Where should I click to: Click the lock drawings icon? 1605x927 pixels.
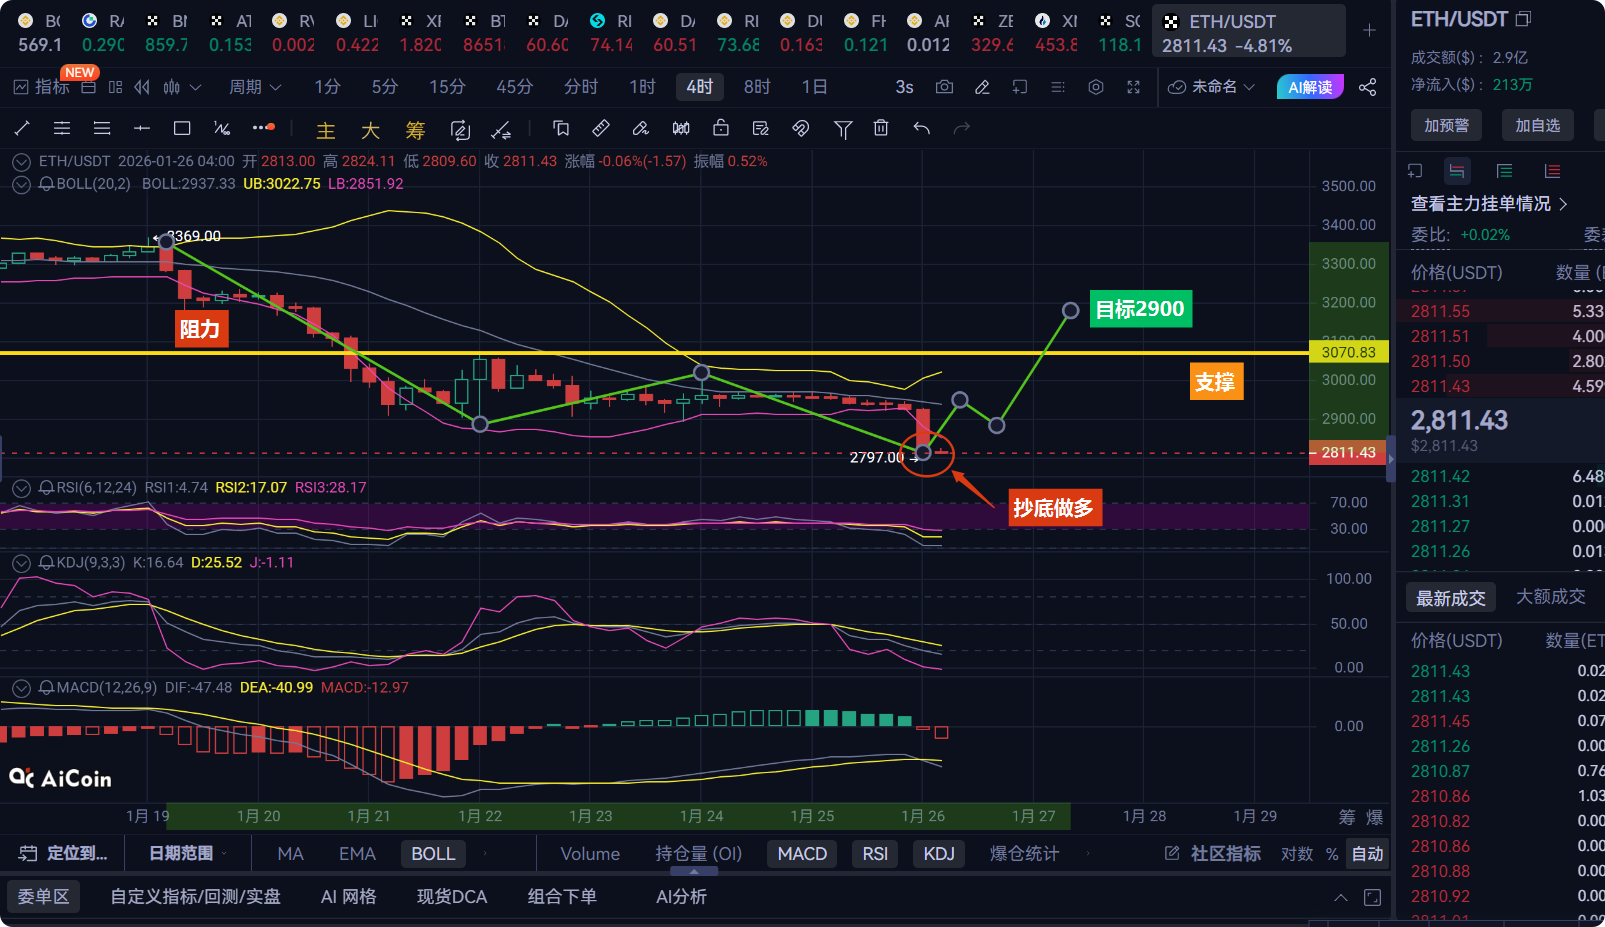721,128
